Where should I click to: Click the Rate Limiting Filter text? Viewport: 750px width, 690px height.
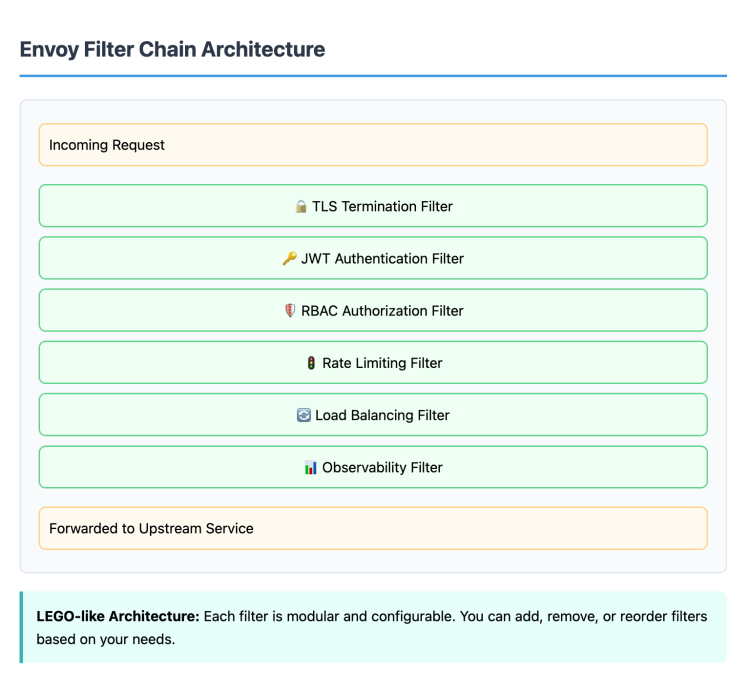coord(382,363)
